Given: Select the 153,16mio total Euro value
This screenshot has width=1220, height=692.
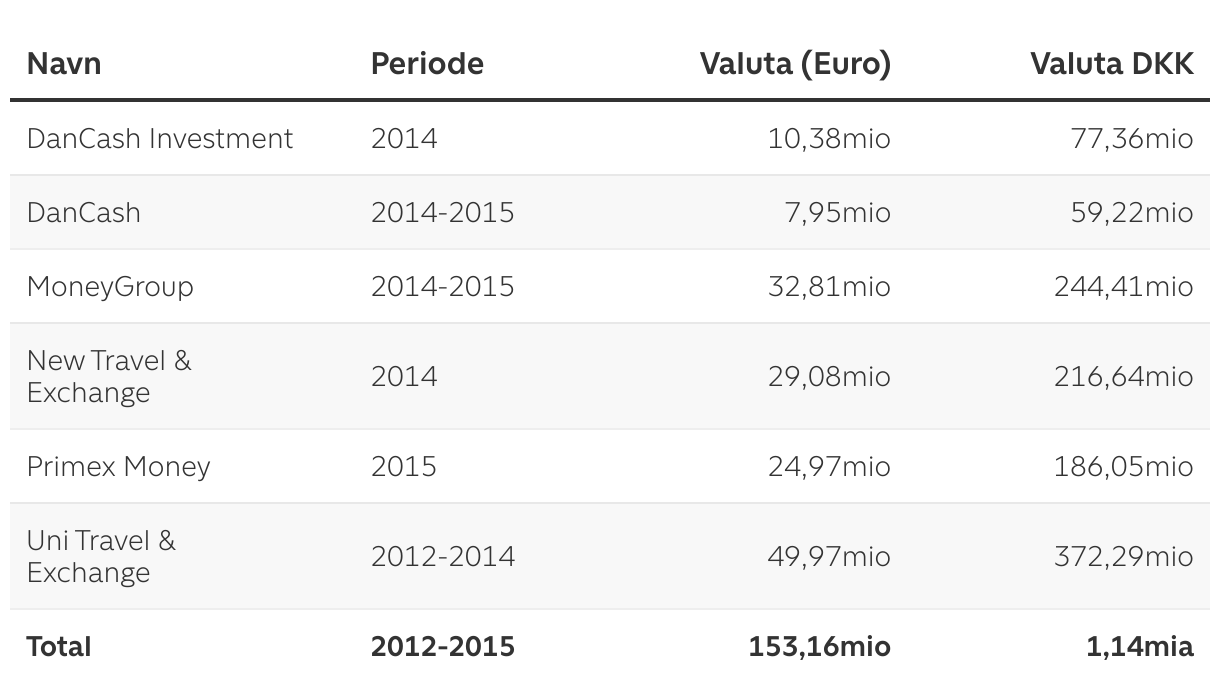Looking at the screenshot, I should [x=820, y=646].
